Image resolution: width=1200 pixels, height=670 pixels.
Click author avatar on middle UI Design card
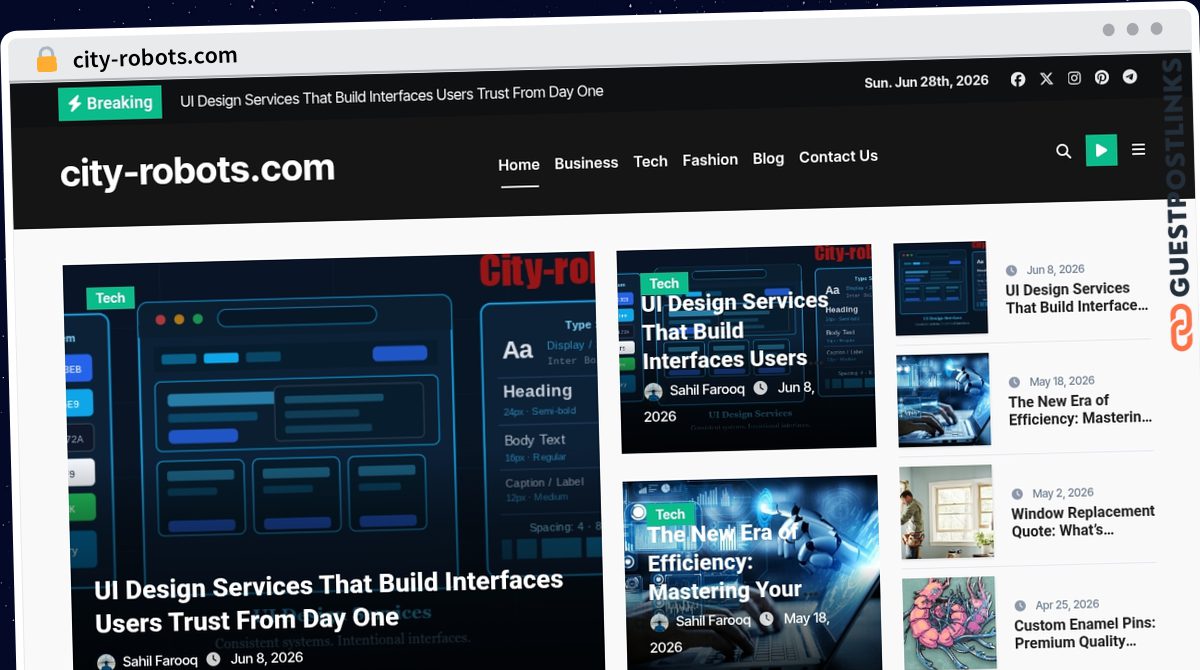tap(653, 392)
